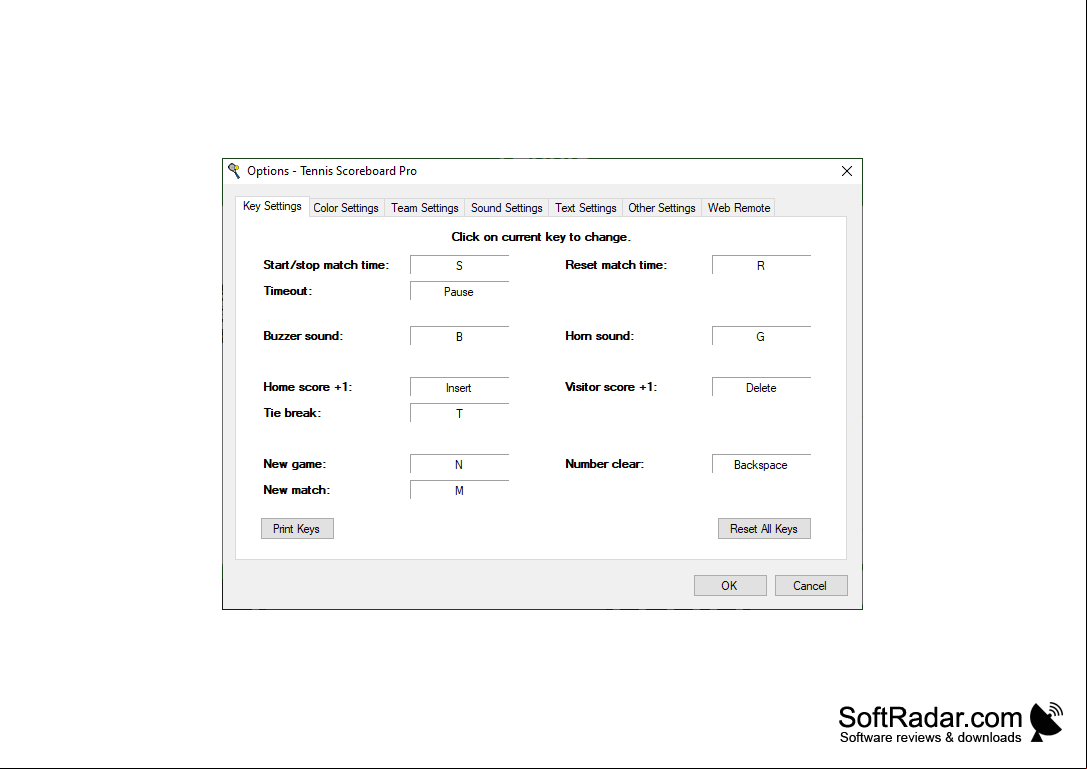The width and height of the screenshot is (1087, 769).
Task: Click the 'Number clear:' label
Action: click(x=605, y=465)
